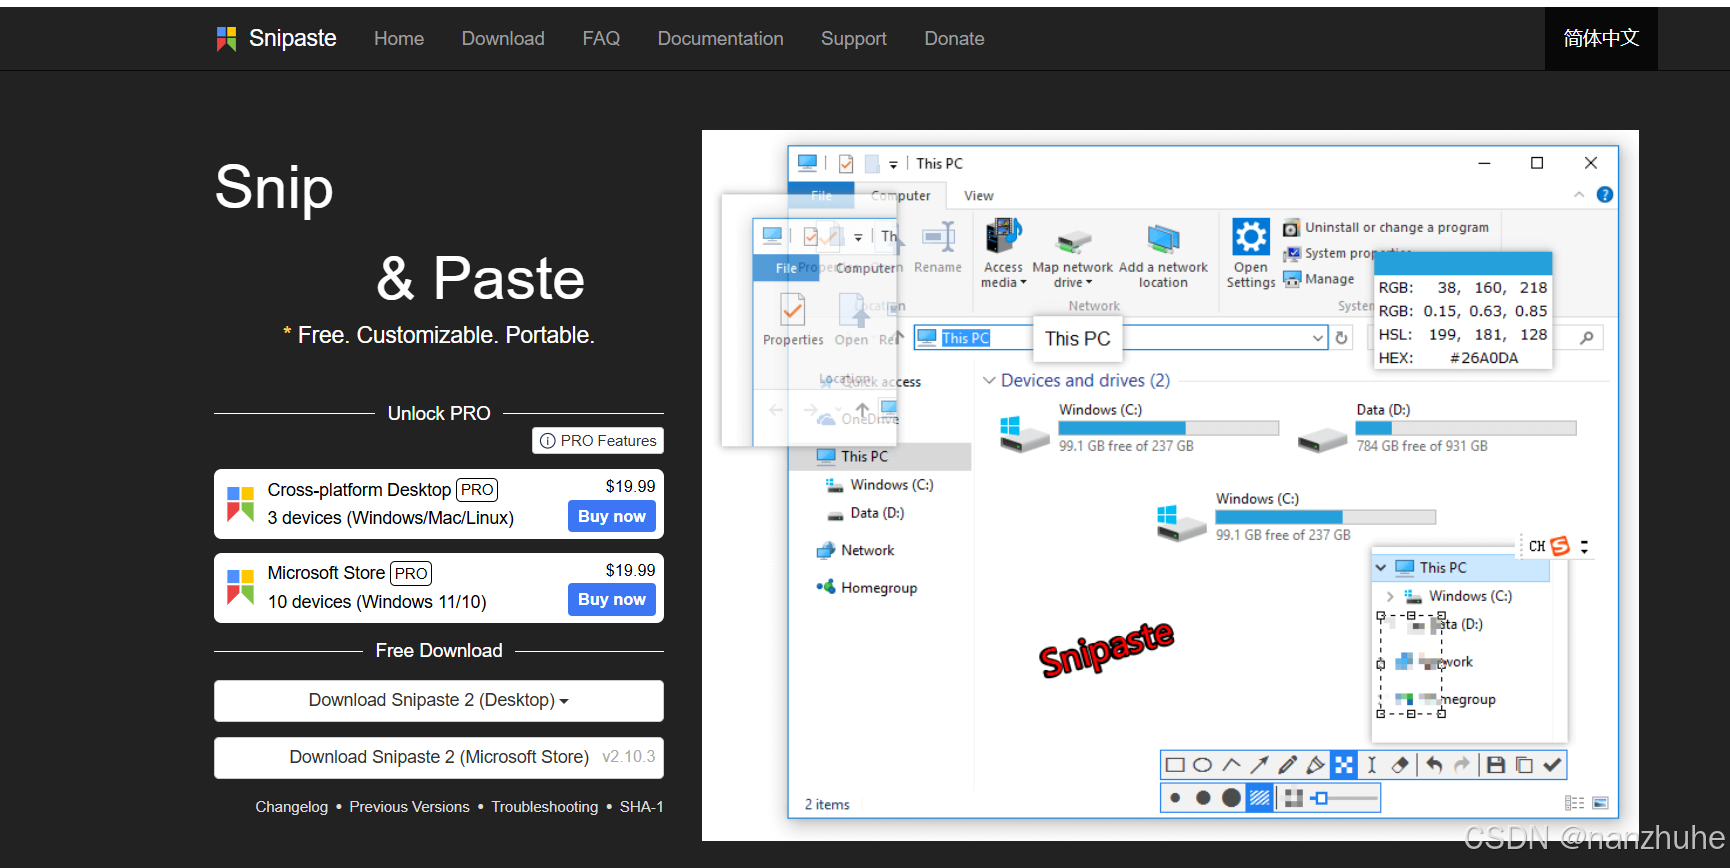
Task: Click the address bar showing This PC
Action: [1122, 338]
